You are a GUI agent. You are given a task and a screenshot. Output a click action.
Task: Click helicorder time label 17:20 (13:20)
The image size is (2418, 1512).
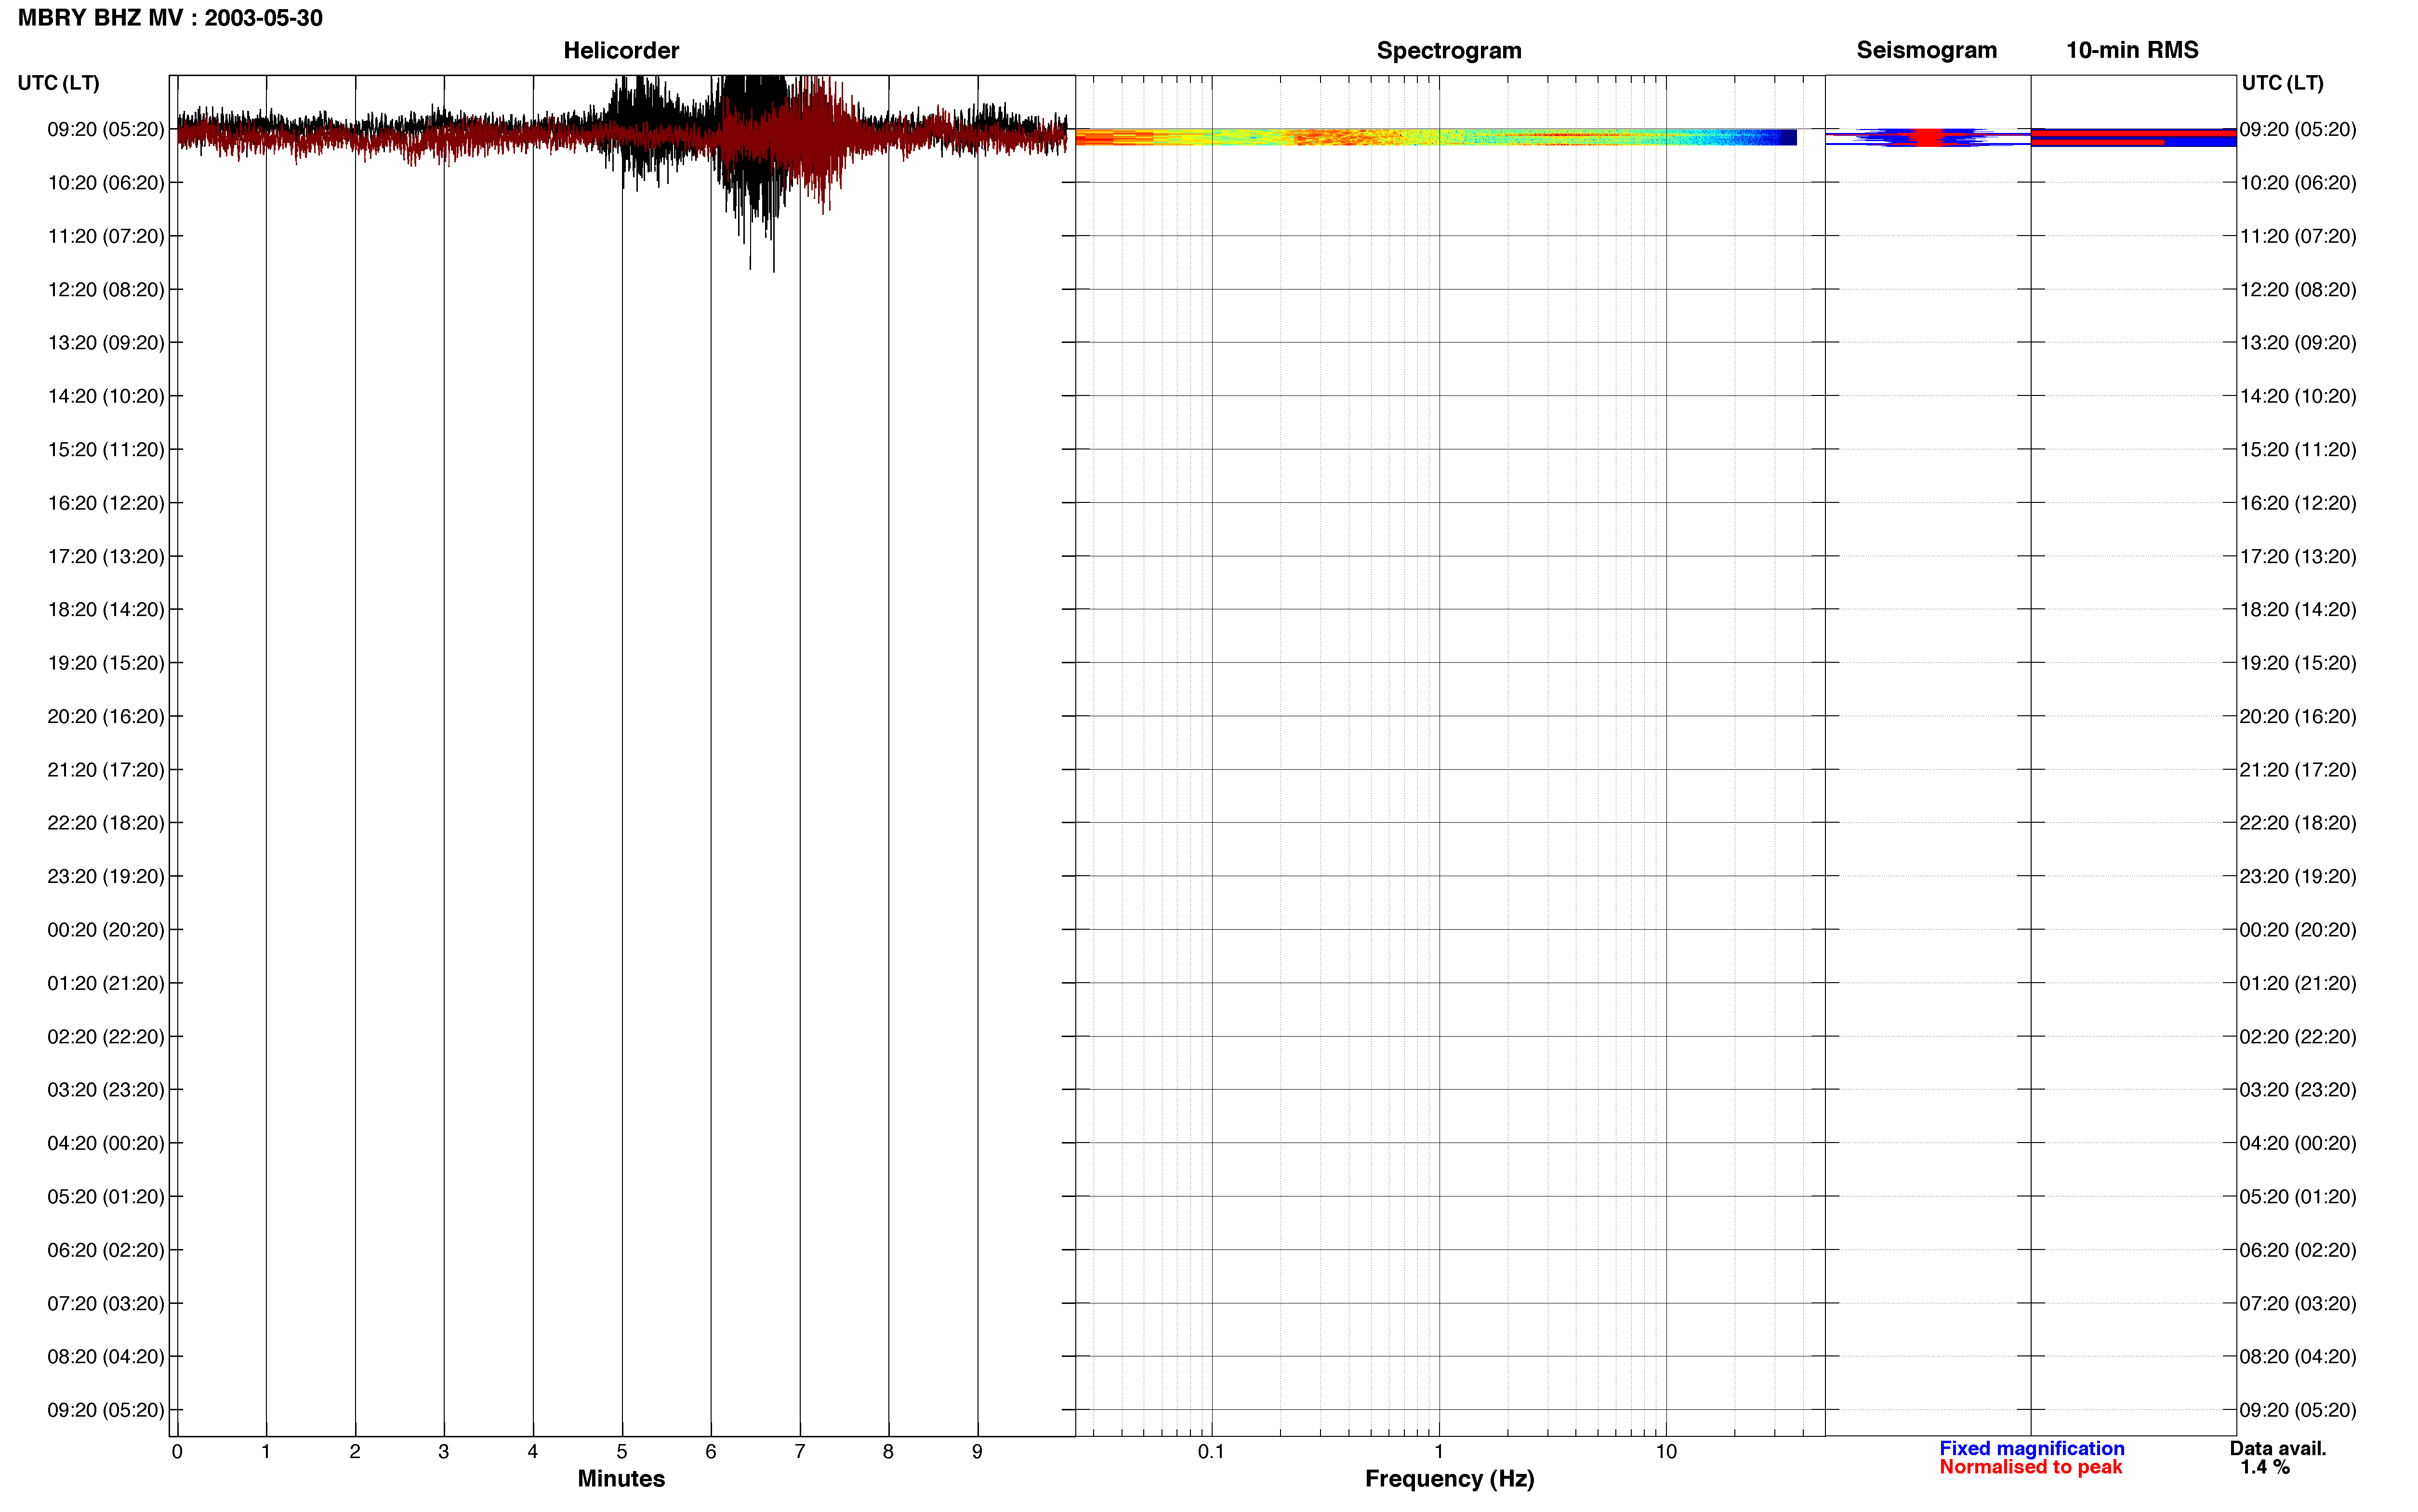(x=106, y=556)
